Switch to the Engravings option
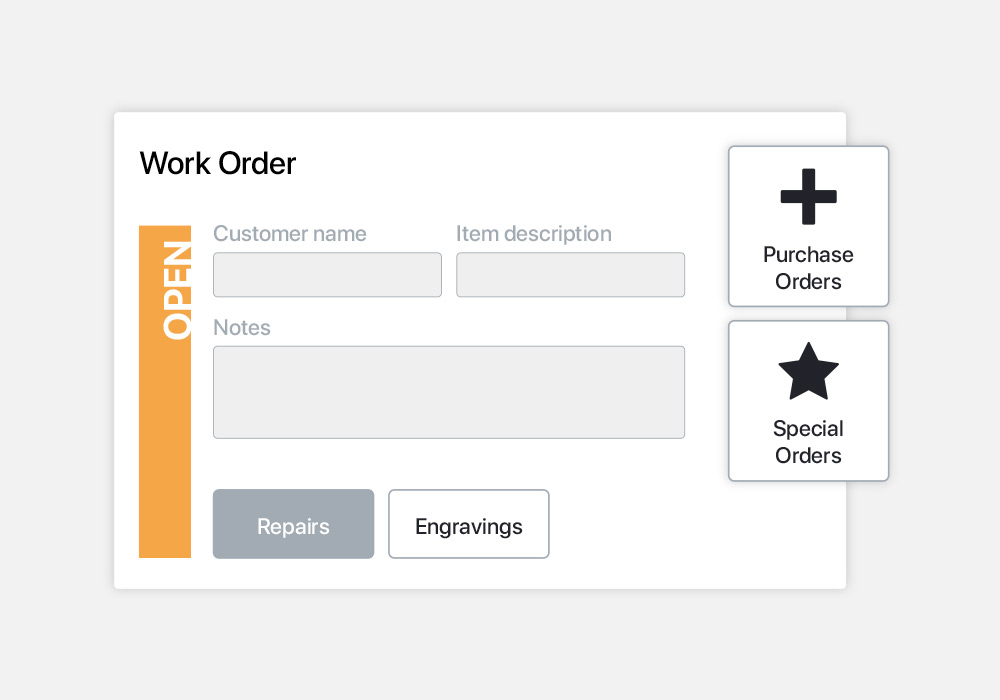The height and width of the screenshot is (700, 1000). tap(468, 524)
